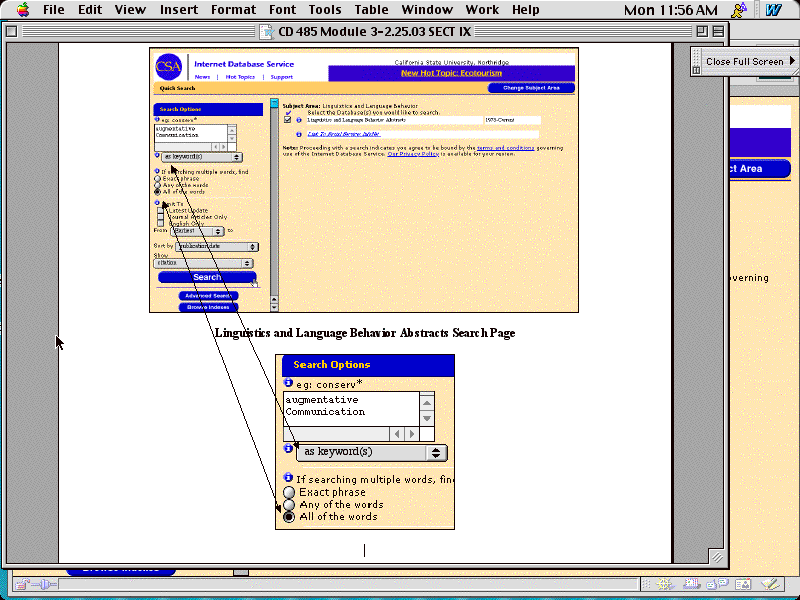Viewport: 800px width, 600px height.
Task: Click the padlock icon in bottom status bar
Action: click(21, 584)
